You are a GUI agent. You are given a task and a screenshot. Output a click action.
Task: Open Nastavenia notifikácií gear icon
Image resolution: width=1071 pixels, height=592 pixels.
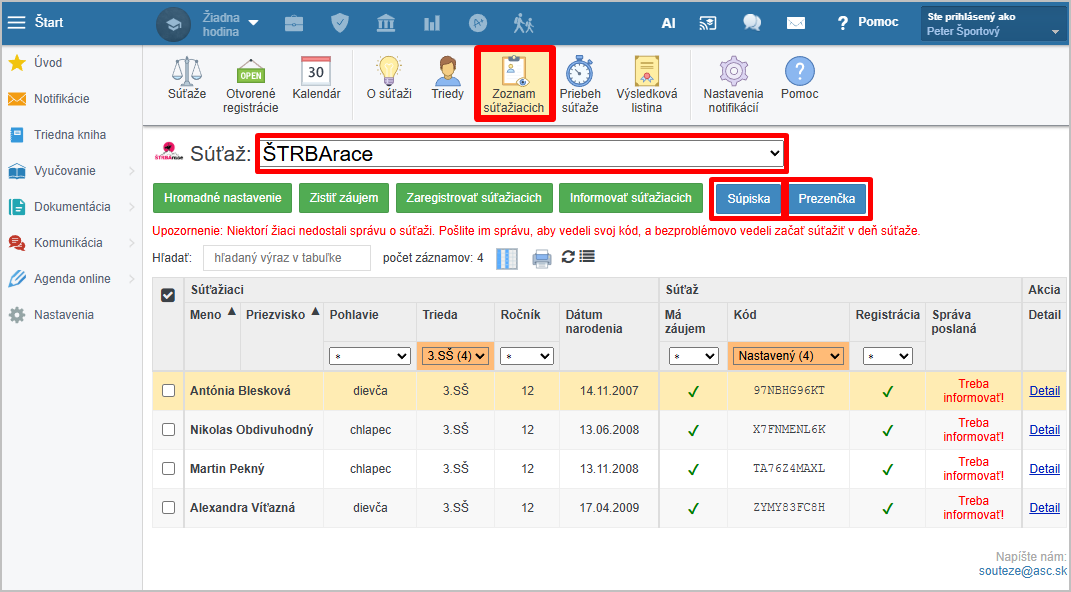[733, 78]
